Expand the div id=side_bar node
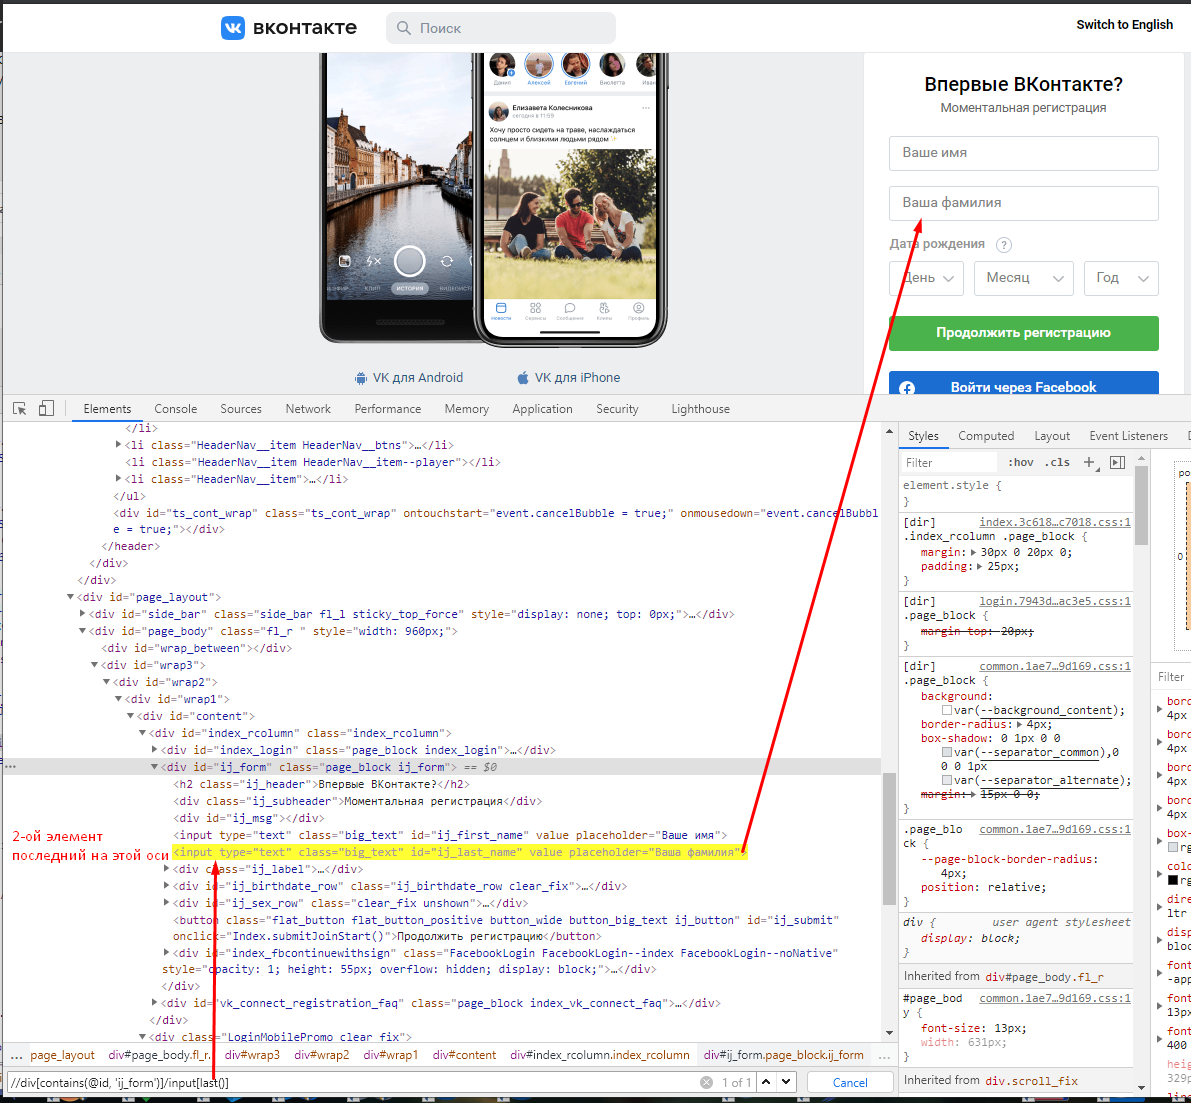1191x1103 pixels. click(x=82, y=614)
